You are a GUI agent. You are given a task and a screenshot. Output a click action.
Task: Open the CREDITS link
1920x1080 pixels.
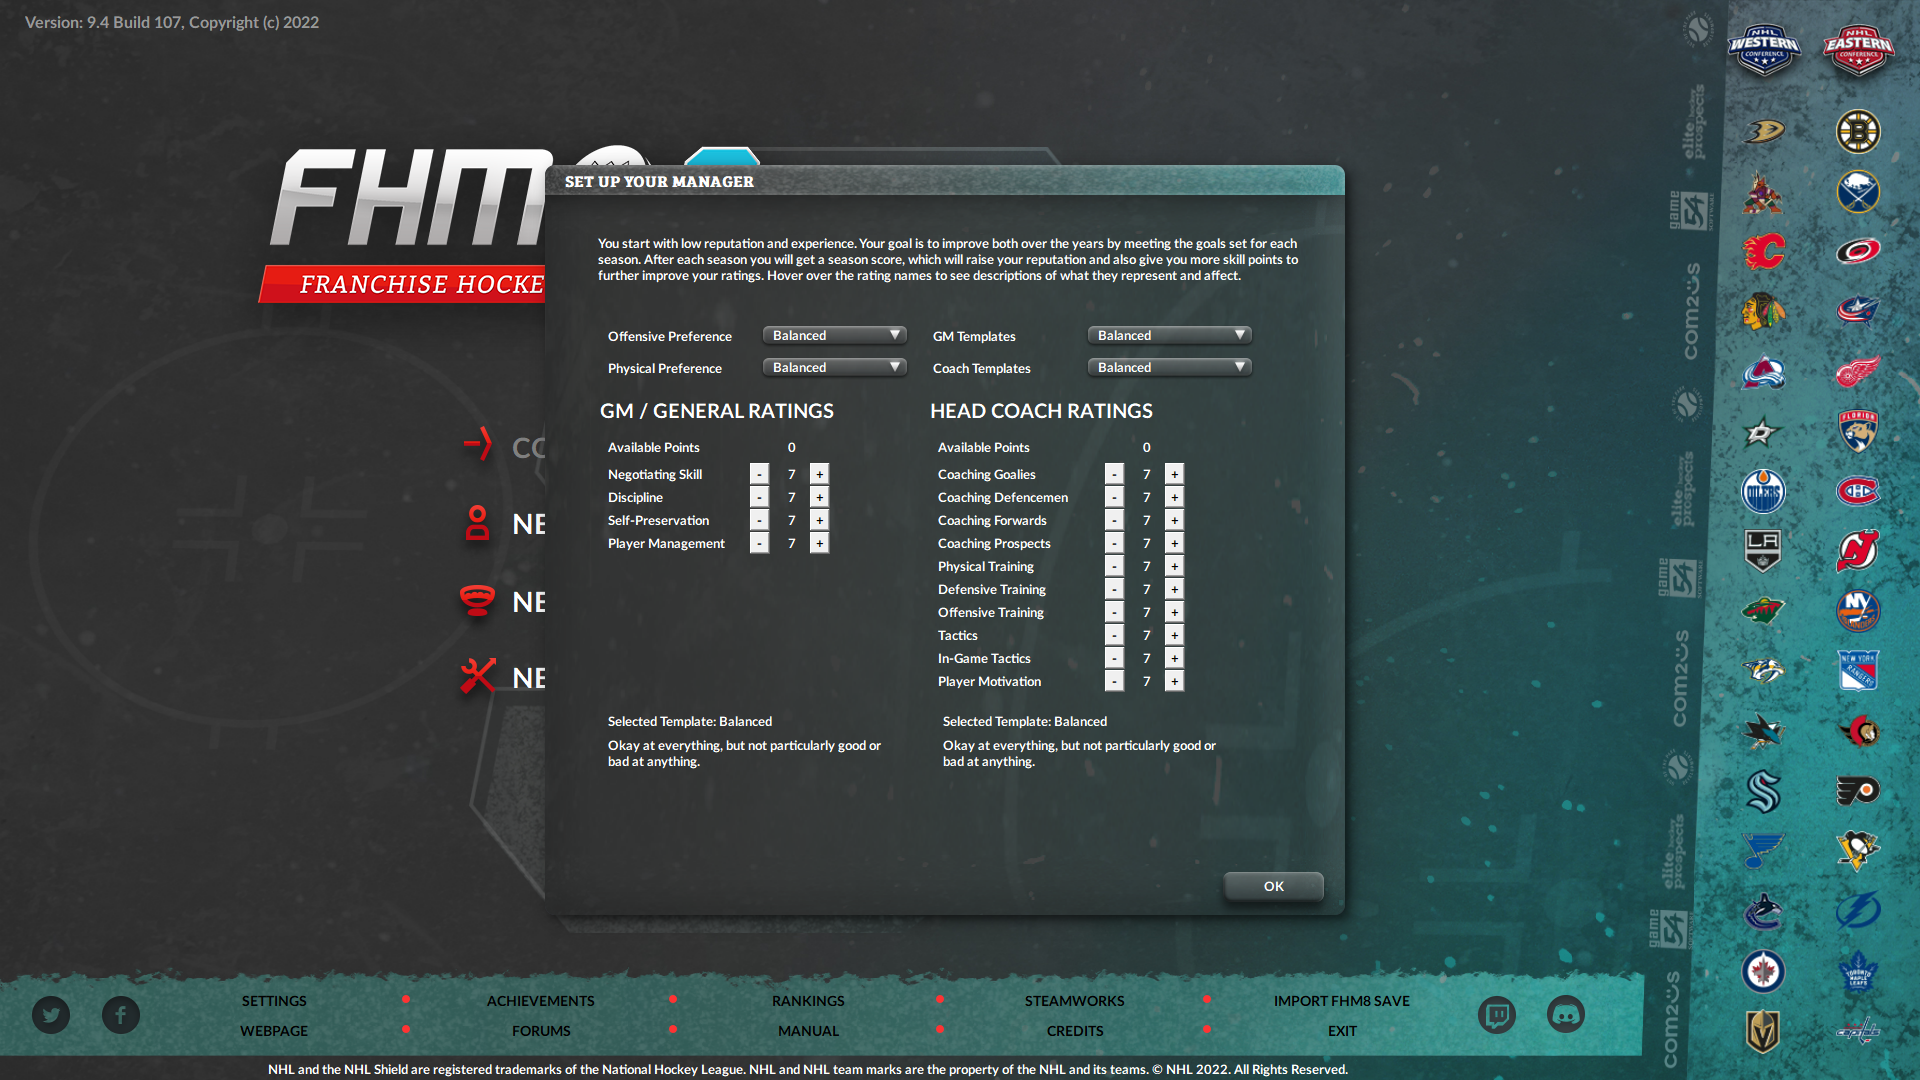tap(1075, 1031)
